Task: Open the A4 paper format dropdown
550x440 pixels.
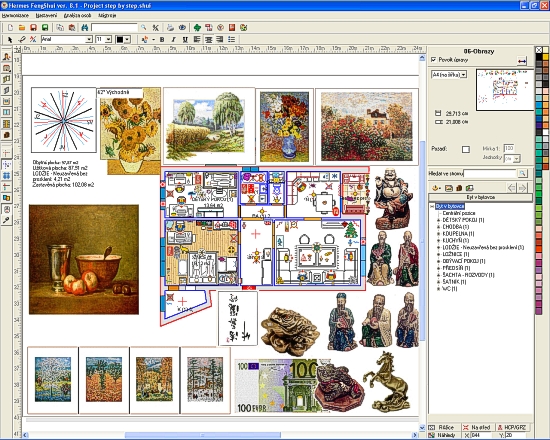Action: pos(464,75)
